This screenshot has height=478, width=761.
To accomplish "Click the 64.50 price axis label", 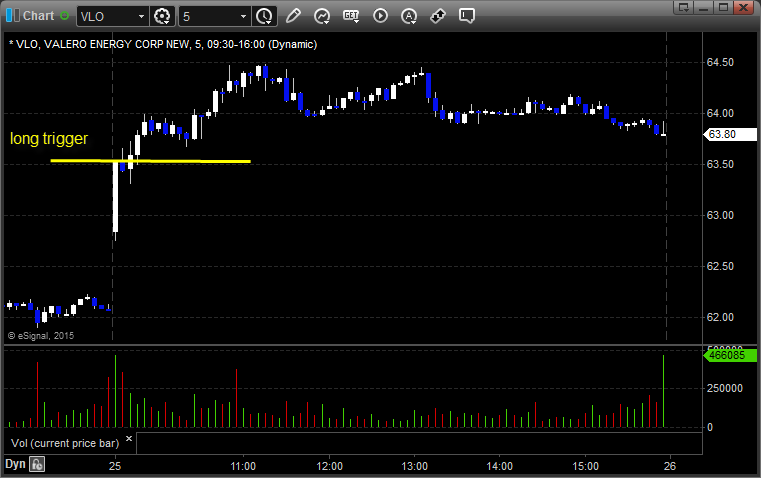I will pos(720,62).
